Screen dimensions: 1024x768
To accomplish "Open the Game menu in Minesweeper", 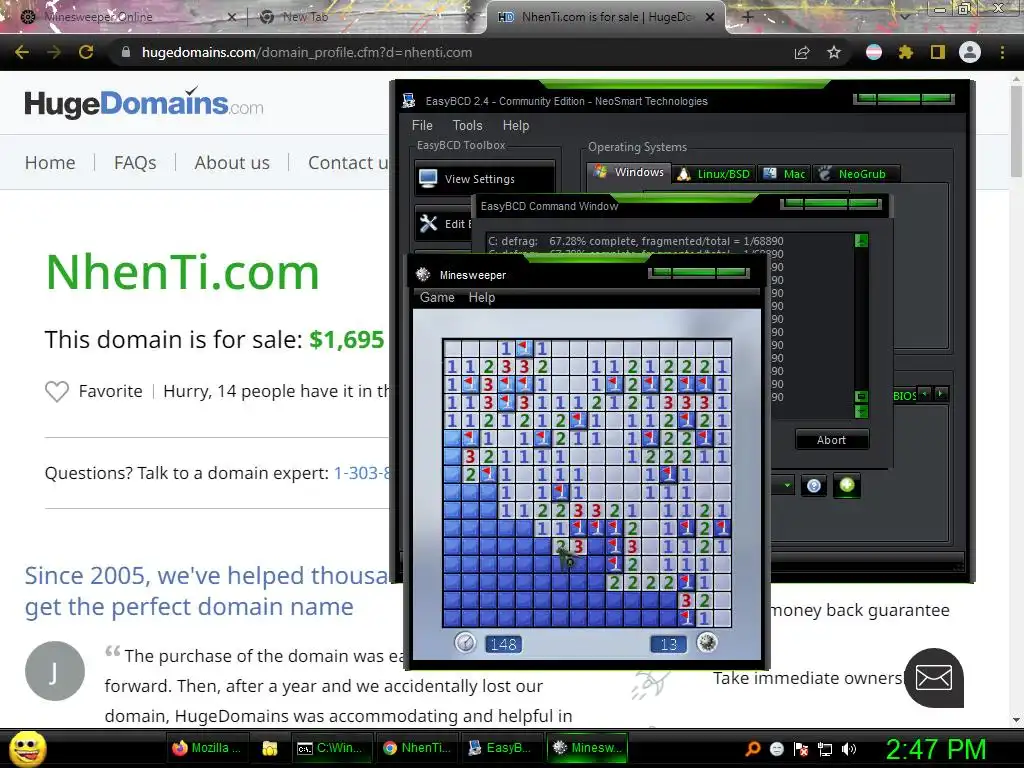I will (x=437, y=298).
